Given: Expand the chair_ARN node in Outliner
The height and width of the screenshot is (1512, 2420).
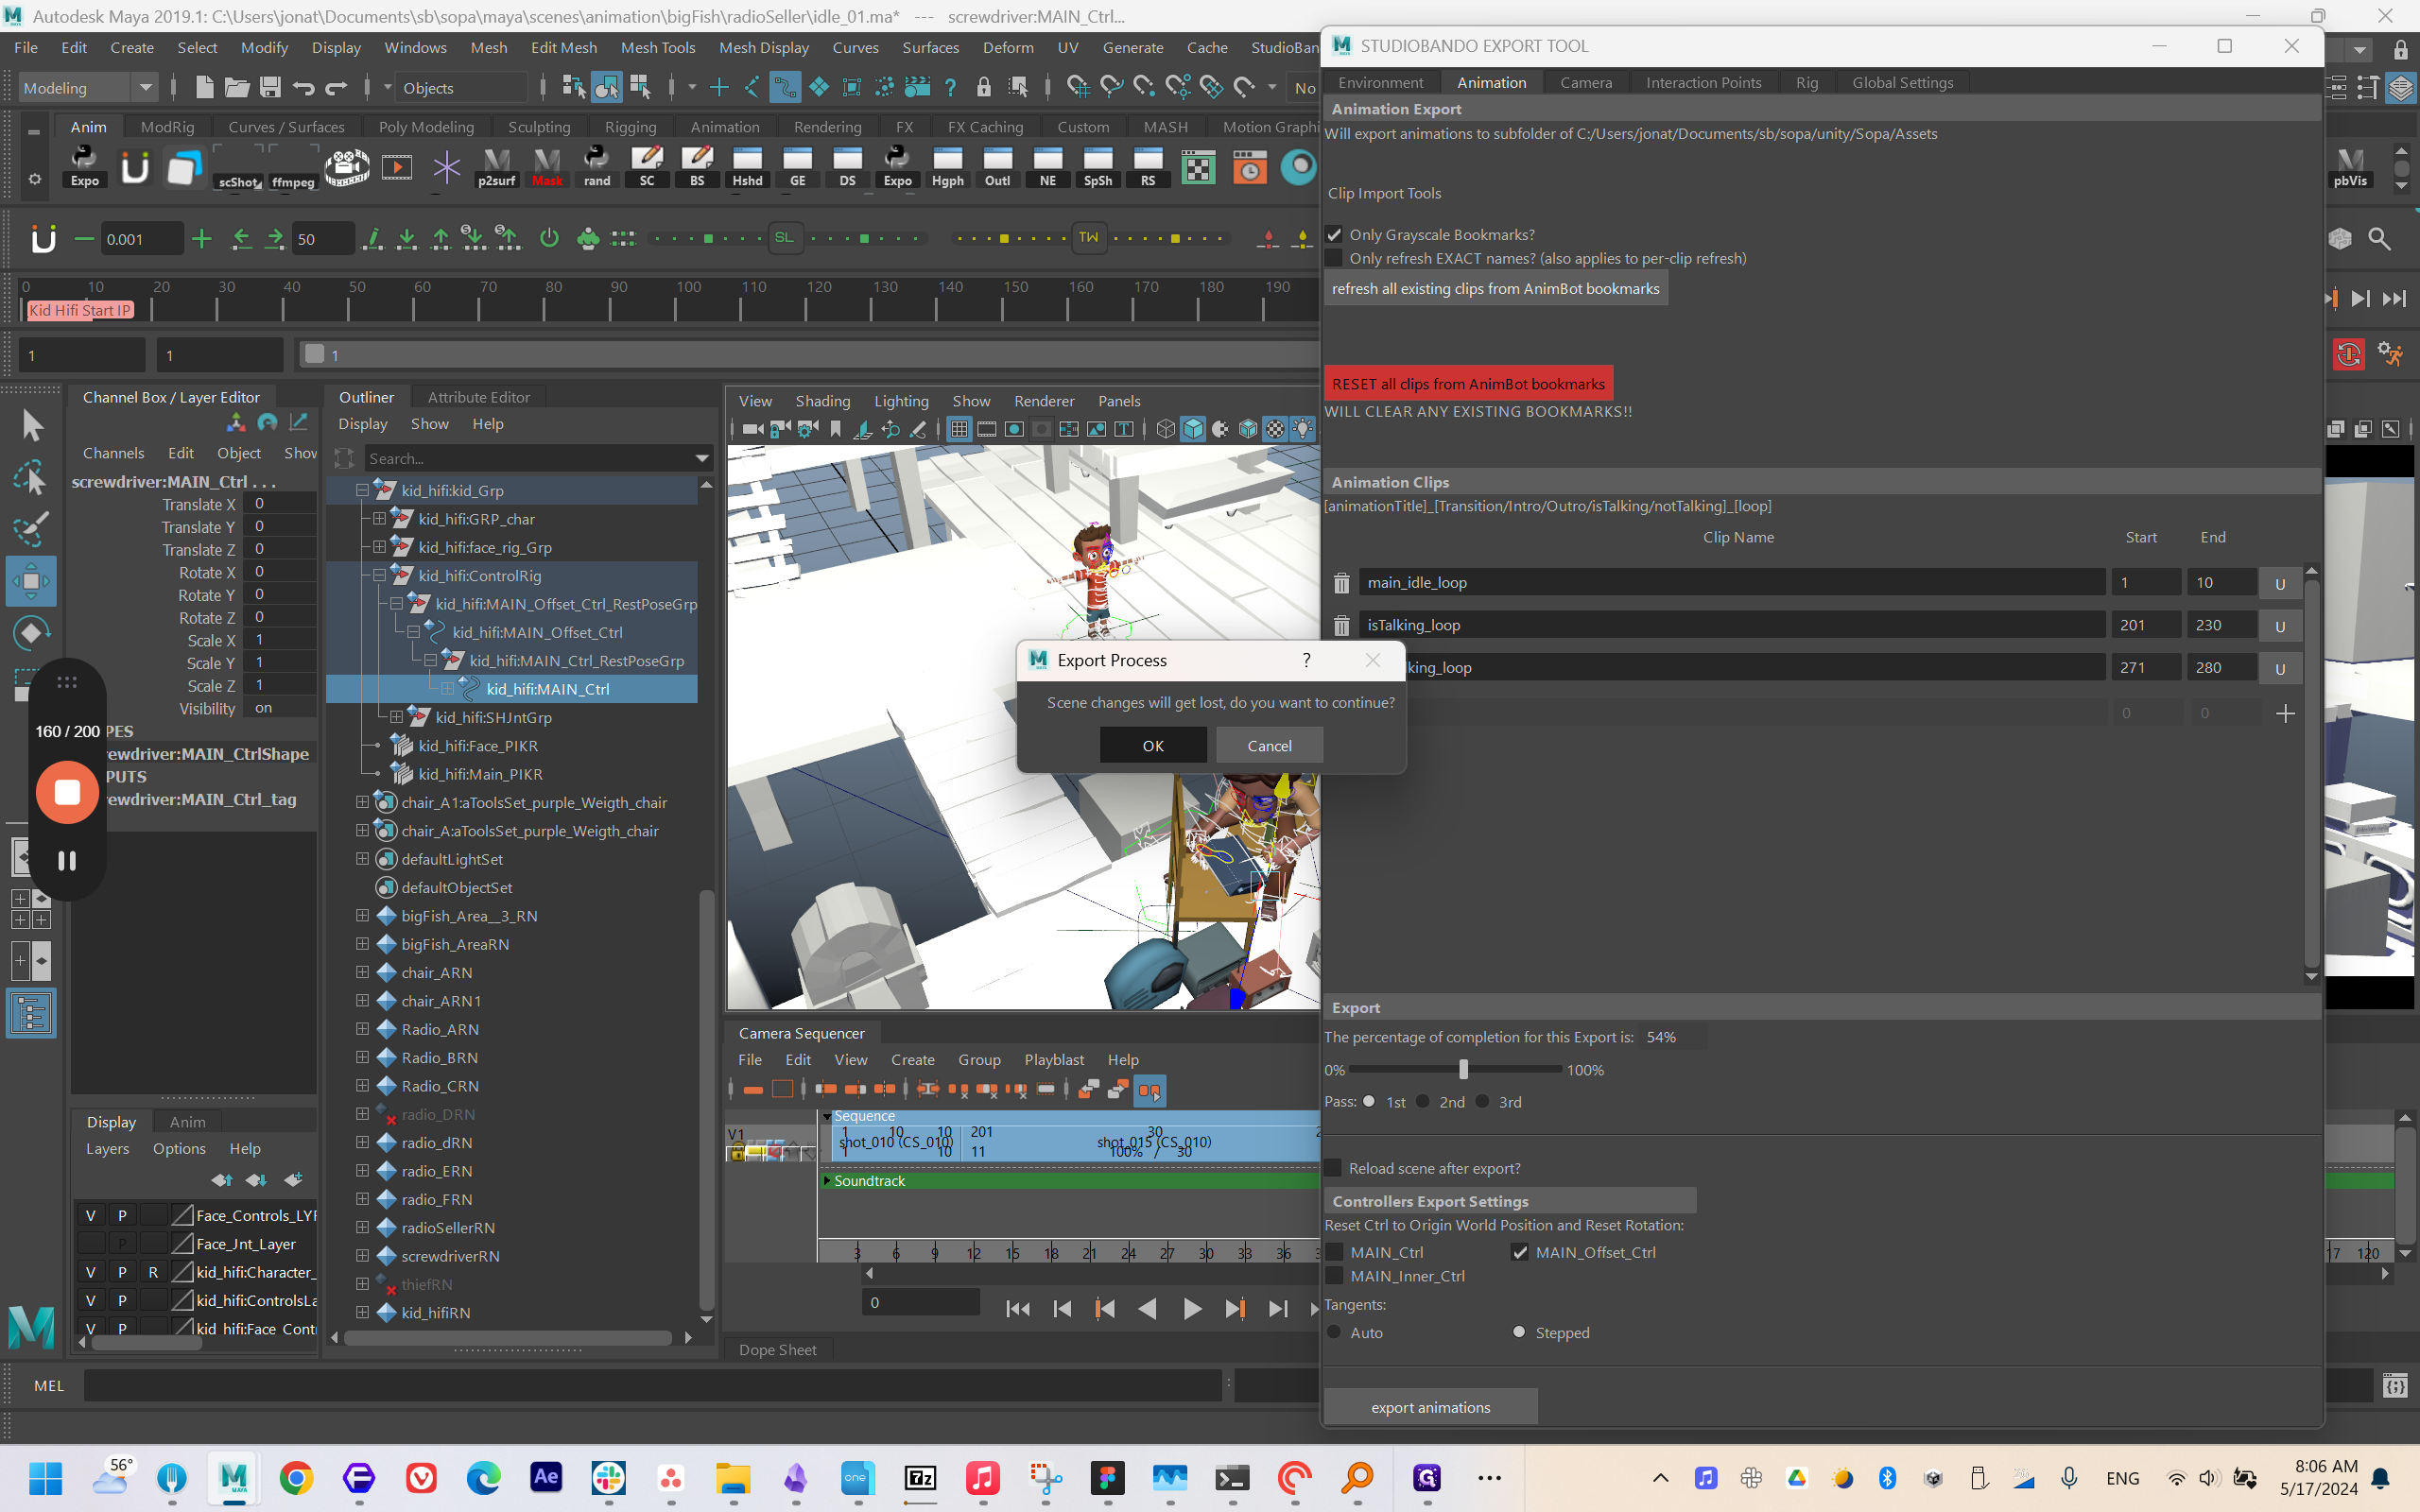Looking at the screenshot, I should click(363, 972).
